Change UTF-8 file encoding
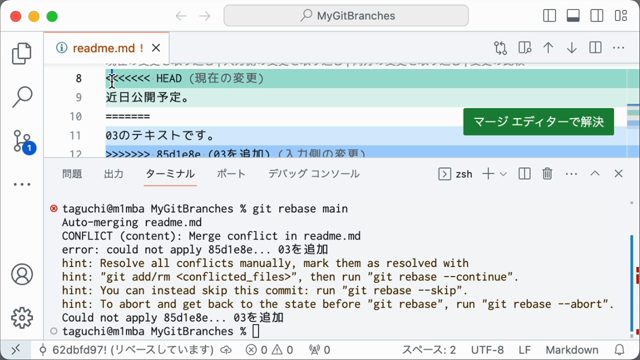This screenshot has width=640, height=360. coord(487,350)
